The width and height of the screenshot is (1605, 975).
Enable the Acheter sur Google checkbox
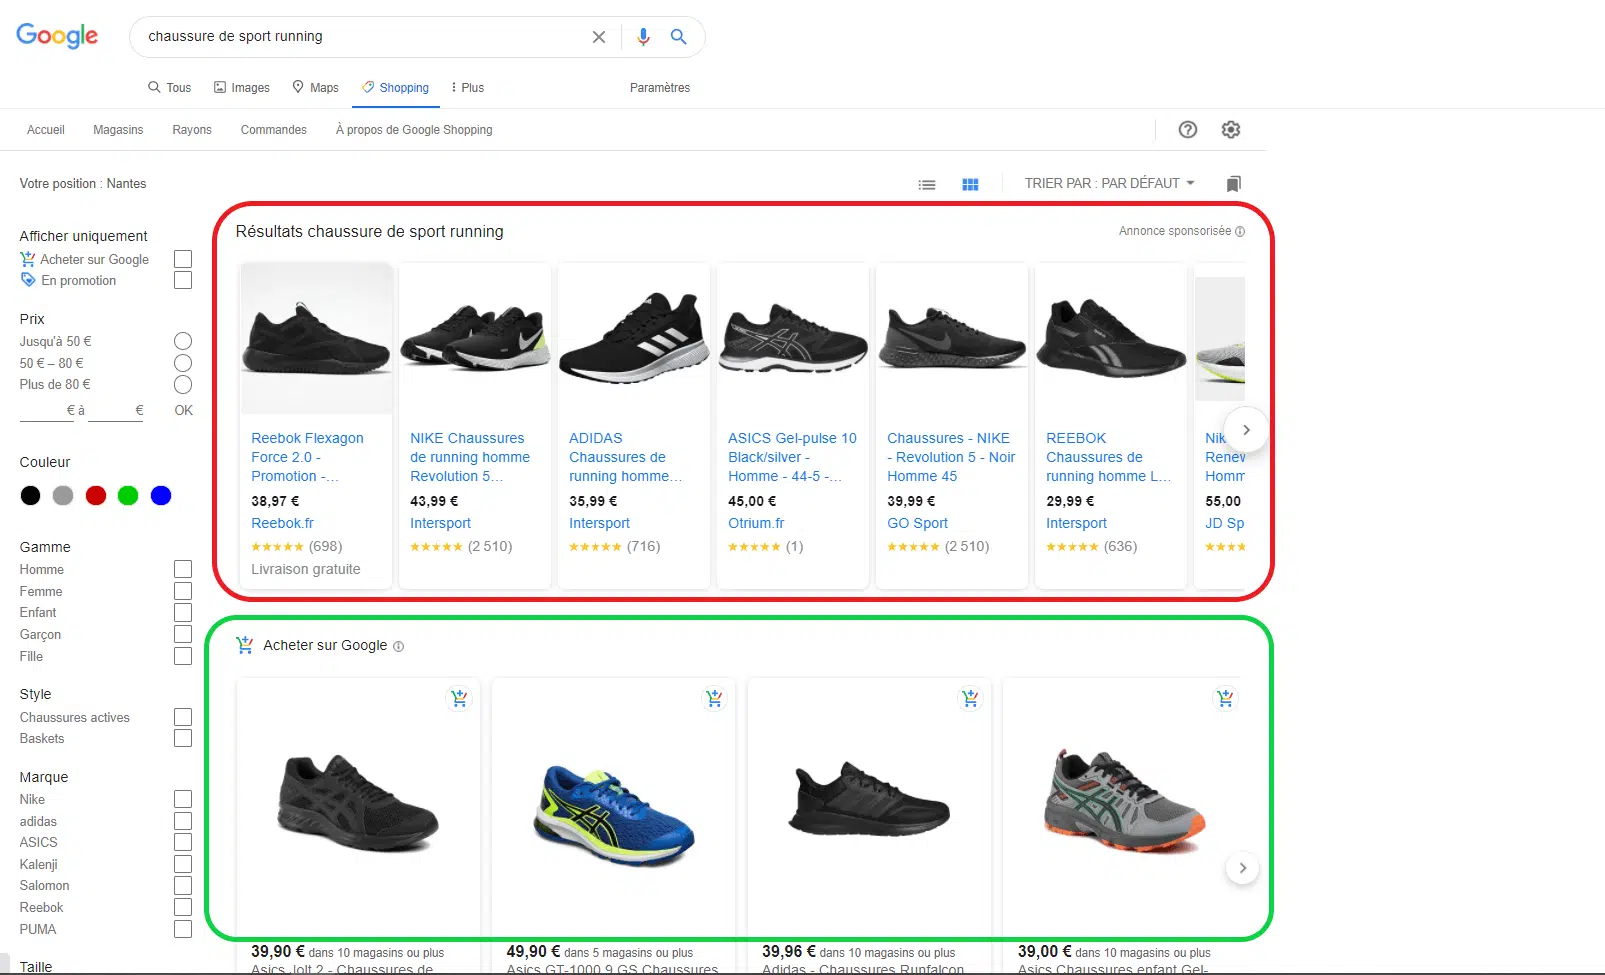pos(183,259)
